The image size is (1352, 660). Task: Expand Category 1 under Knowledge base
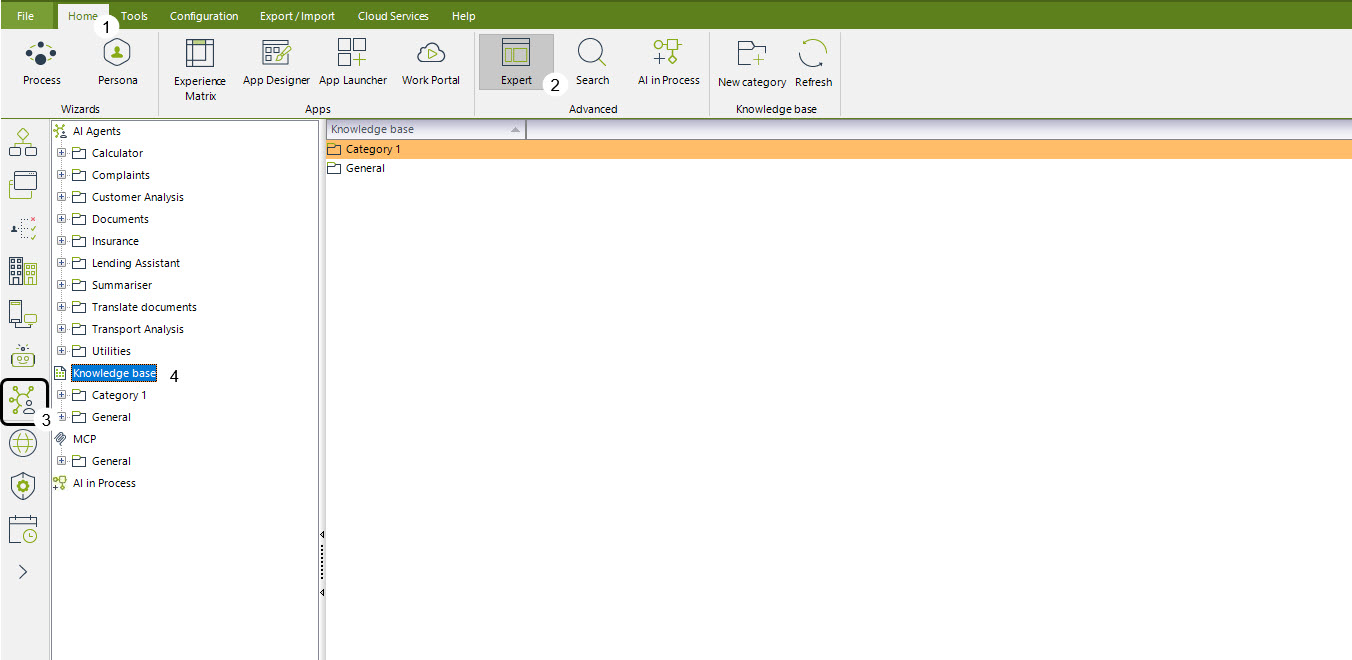[x=62, y=395]
